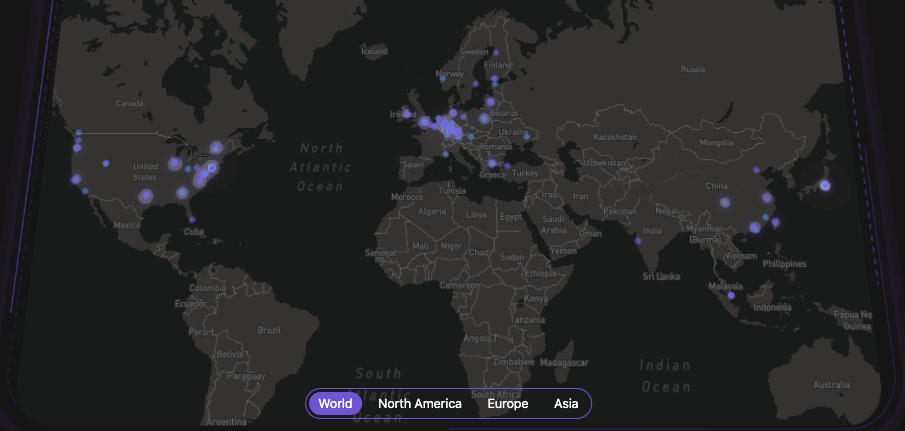Click the marker left of Turkey label
The width and height of the screenshot is (905, 431).
click(x=507, y=166)
